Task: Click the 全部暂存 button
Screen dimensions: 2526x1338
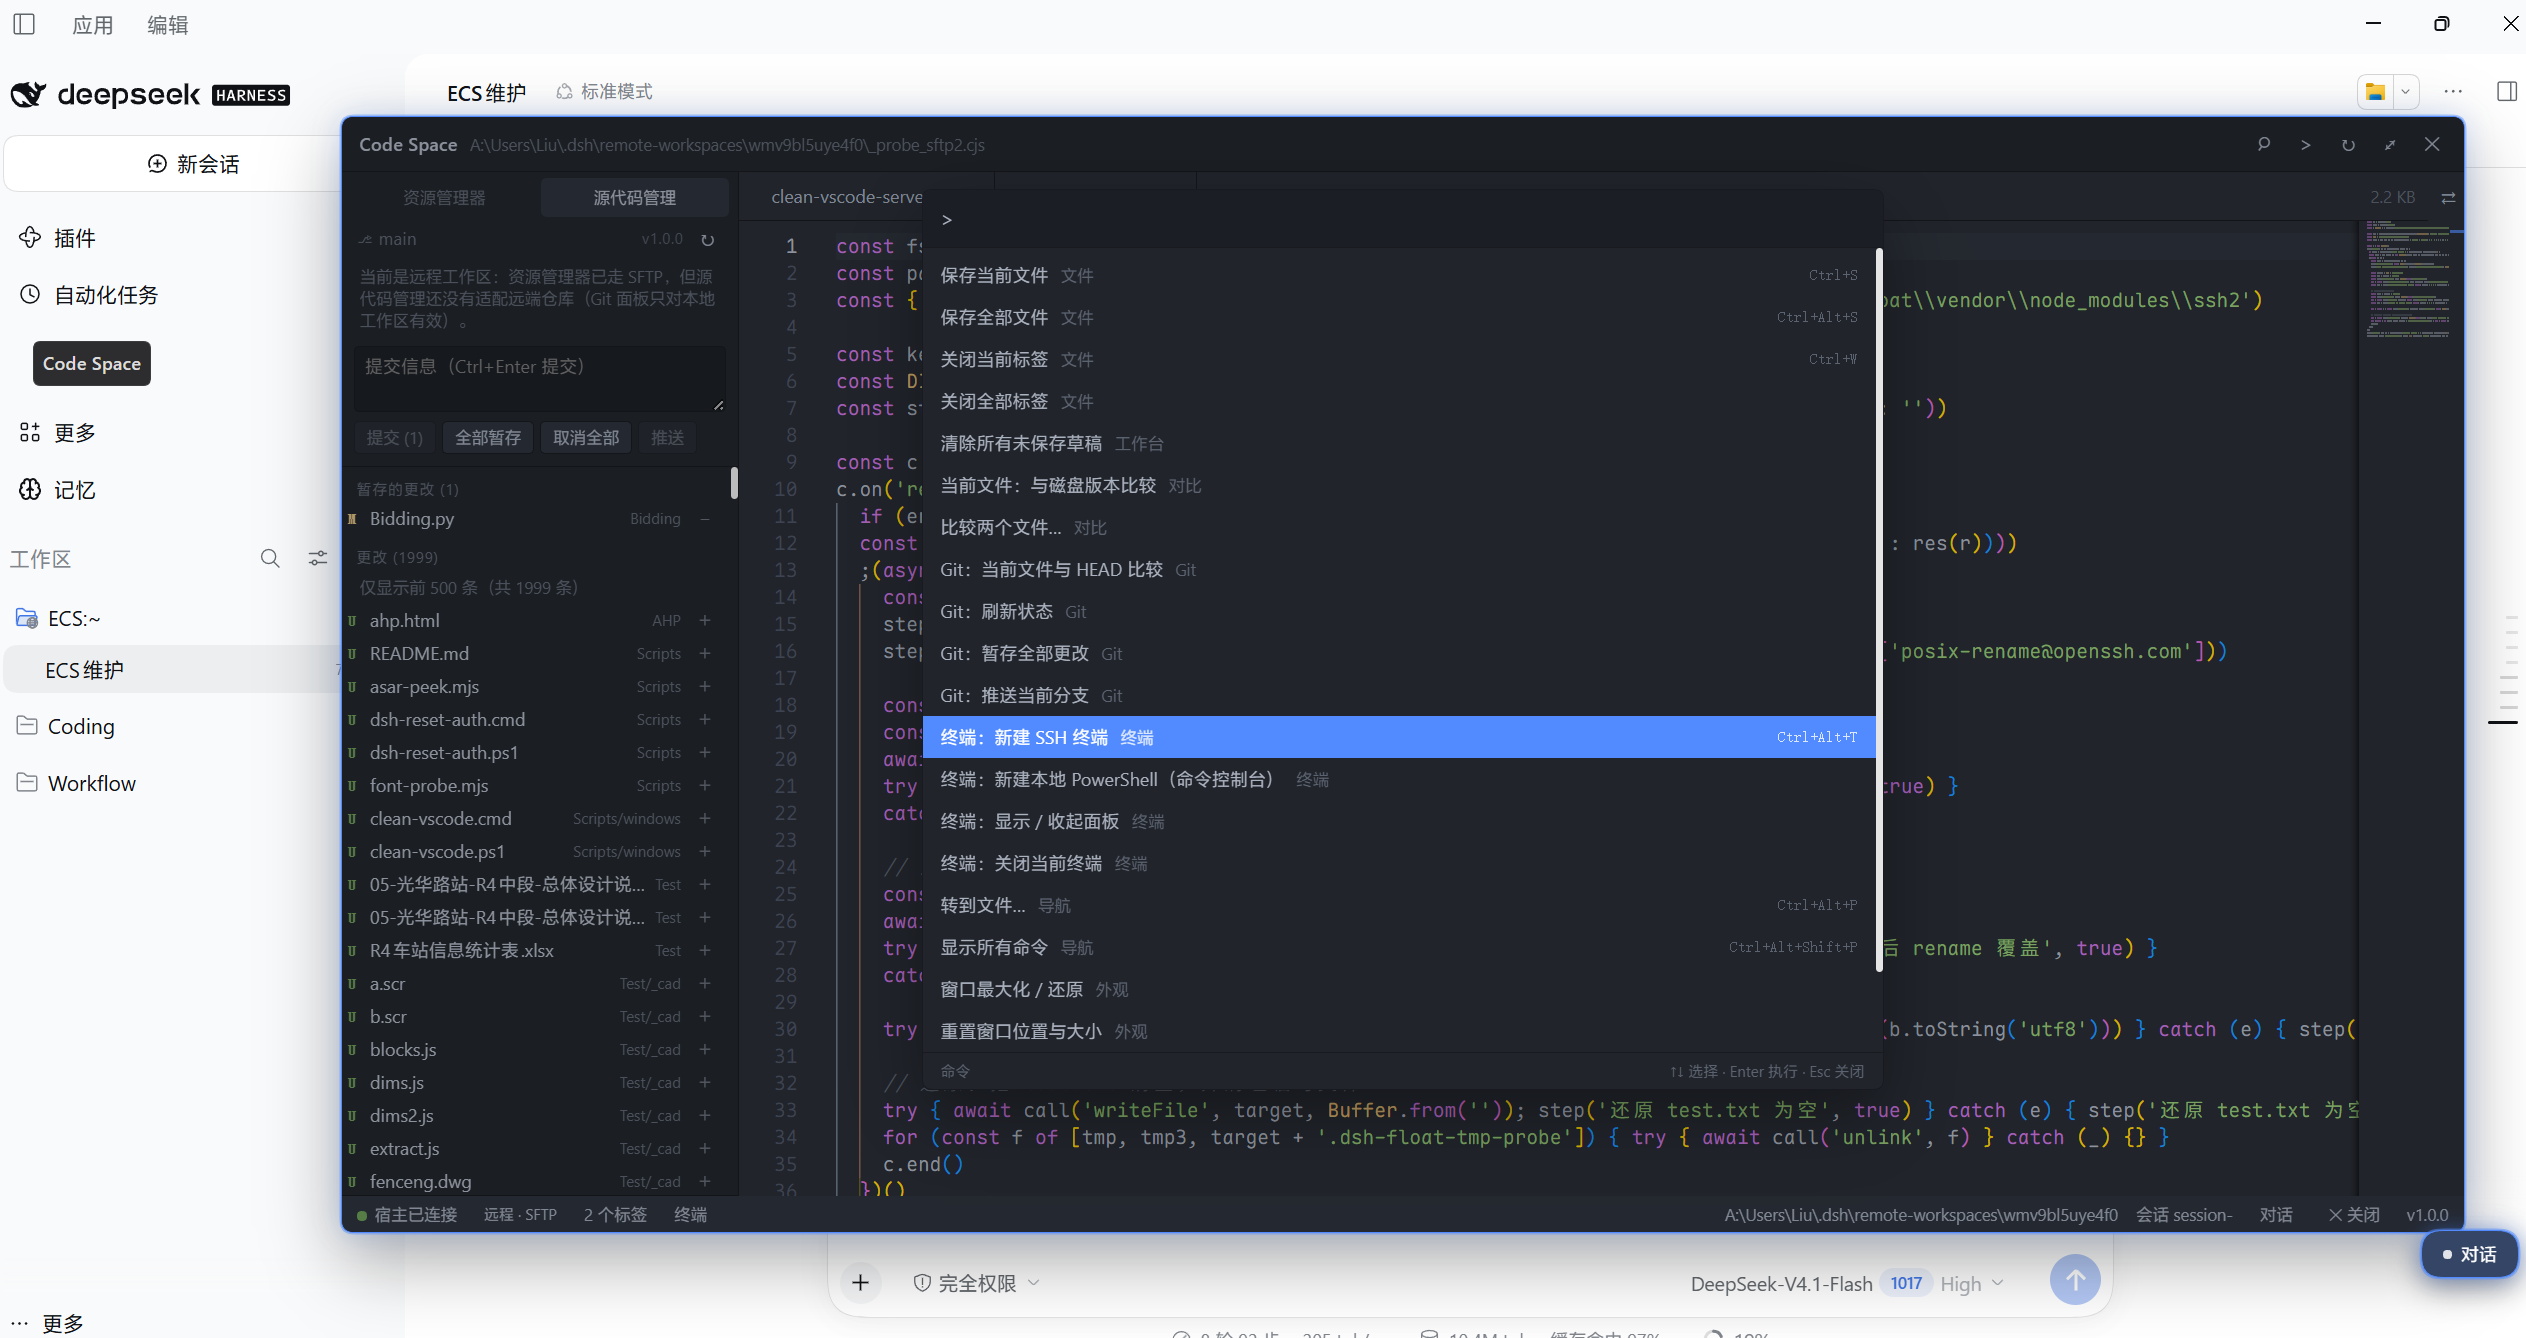Action: pyautogui.click(x=488, y=438)
